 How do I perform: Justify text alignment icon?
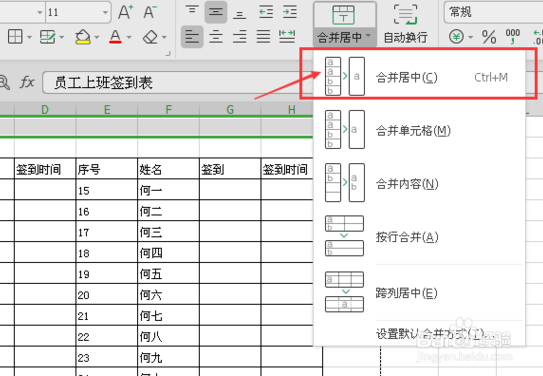click(263, 37)
